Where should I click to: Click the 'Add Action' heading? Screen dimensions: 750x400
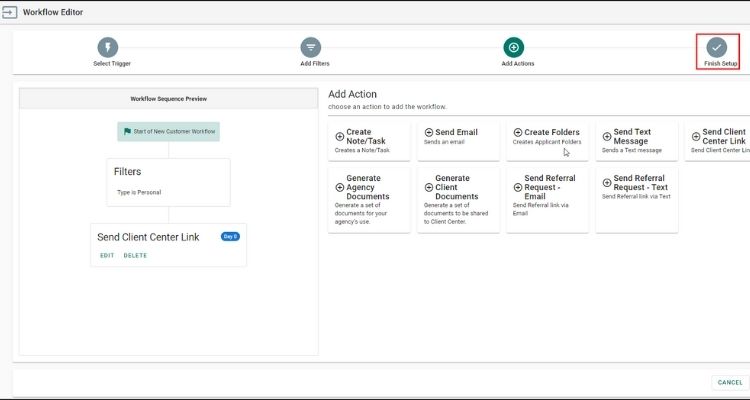[353, 94]
